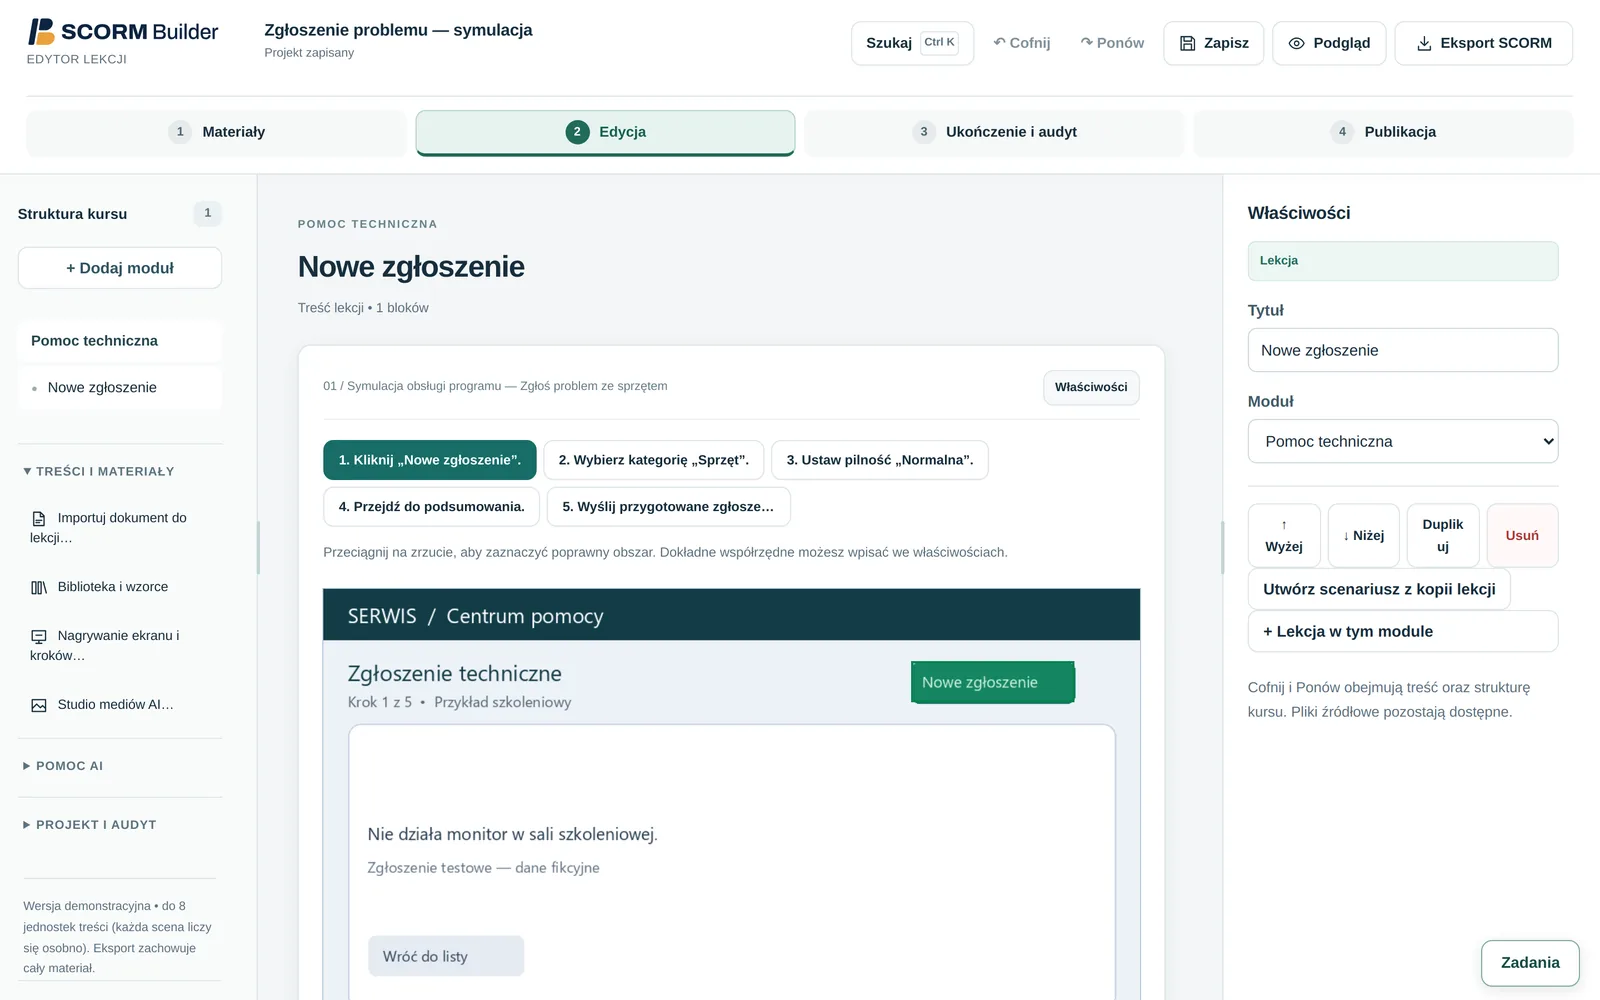Go to the Materiały step tab
The height and width of the screenshot is (1000, 1600).
click(x=216, y=132)
